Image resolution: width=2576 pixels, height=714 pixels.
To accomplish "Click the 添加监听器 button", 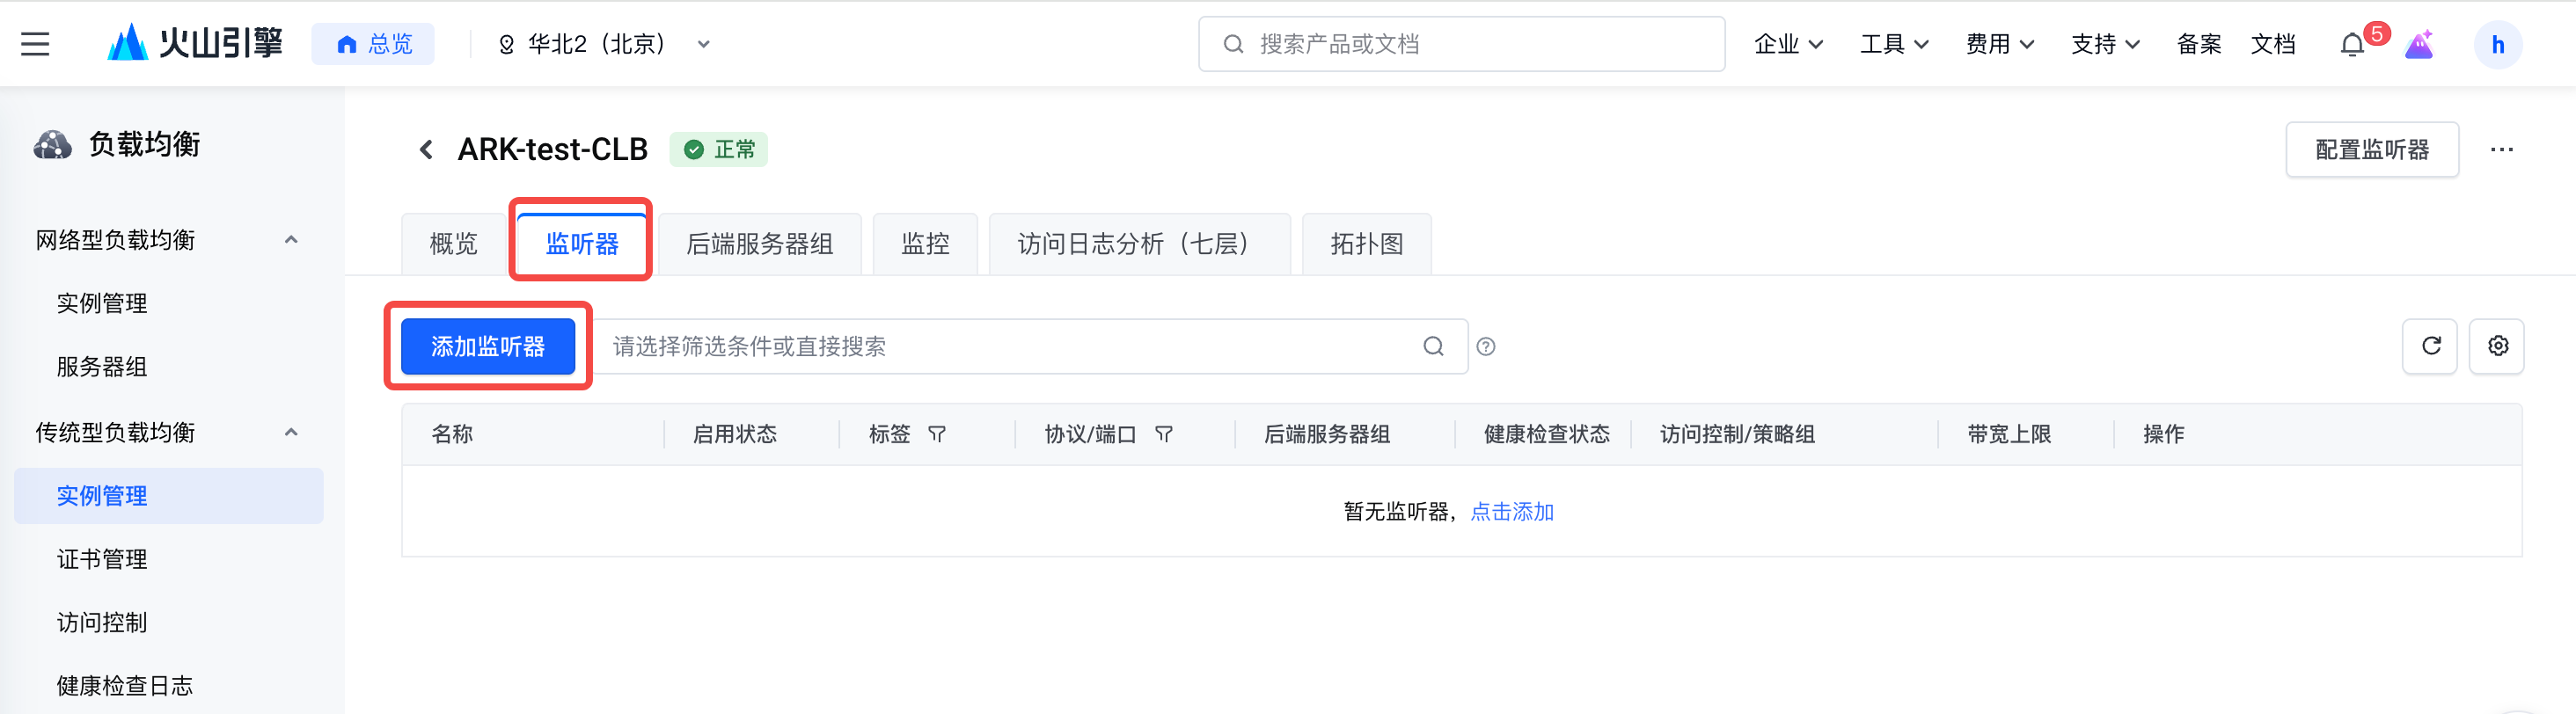I will (x=488, y=347).
